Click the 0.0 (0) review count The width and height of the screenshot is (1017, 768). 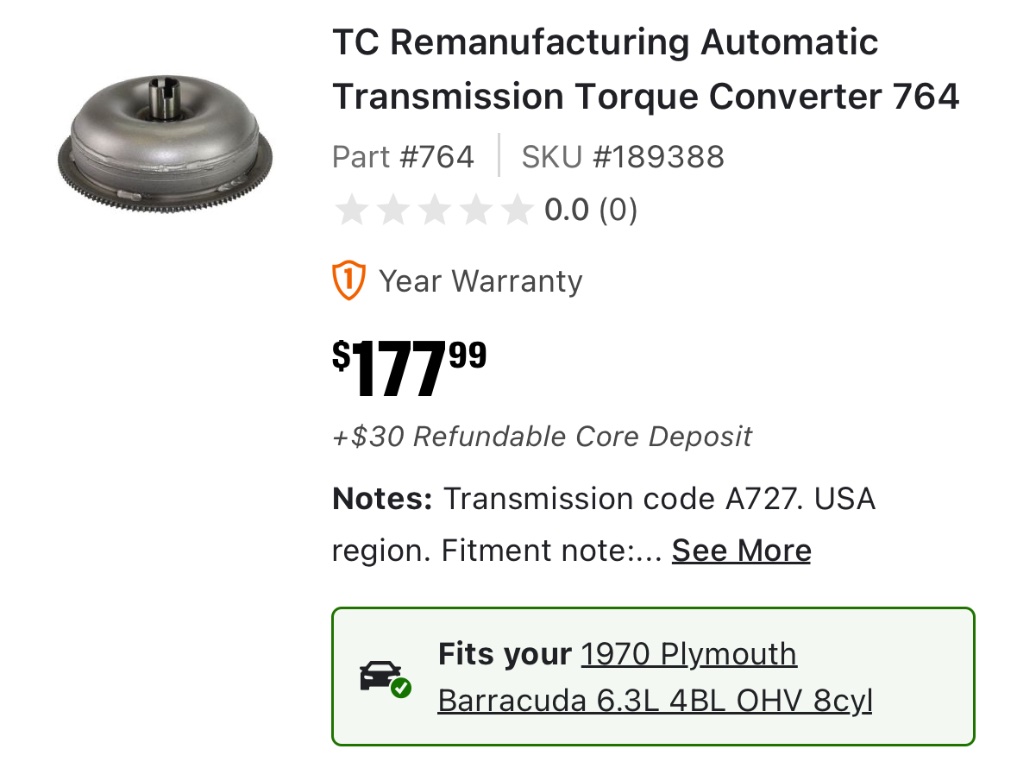[x=590, y=211]
